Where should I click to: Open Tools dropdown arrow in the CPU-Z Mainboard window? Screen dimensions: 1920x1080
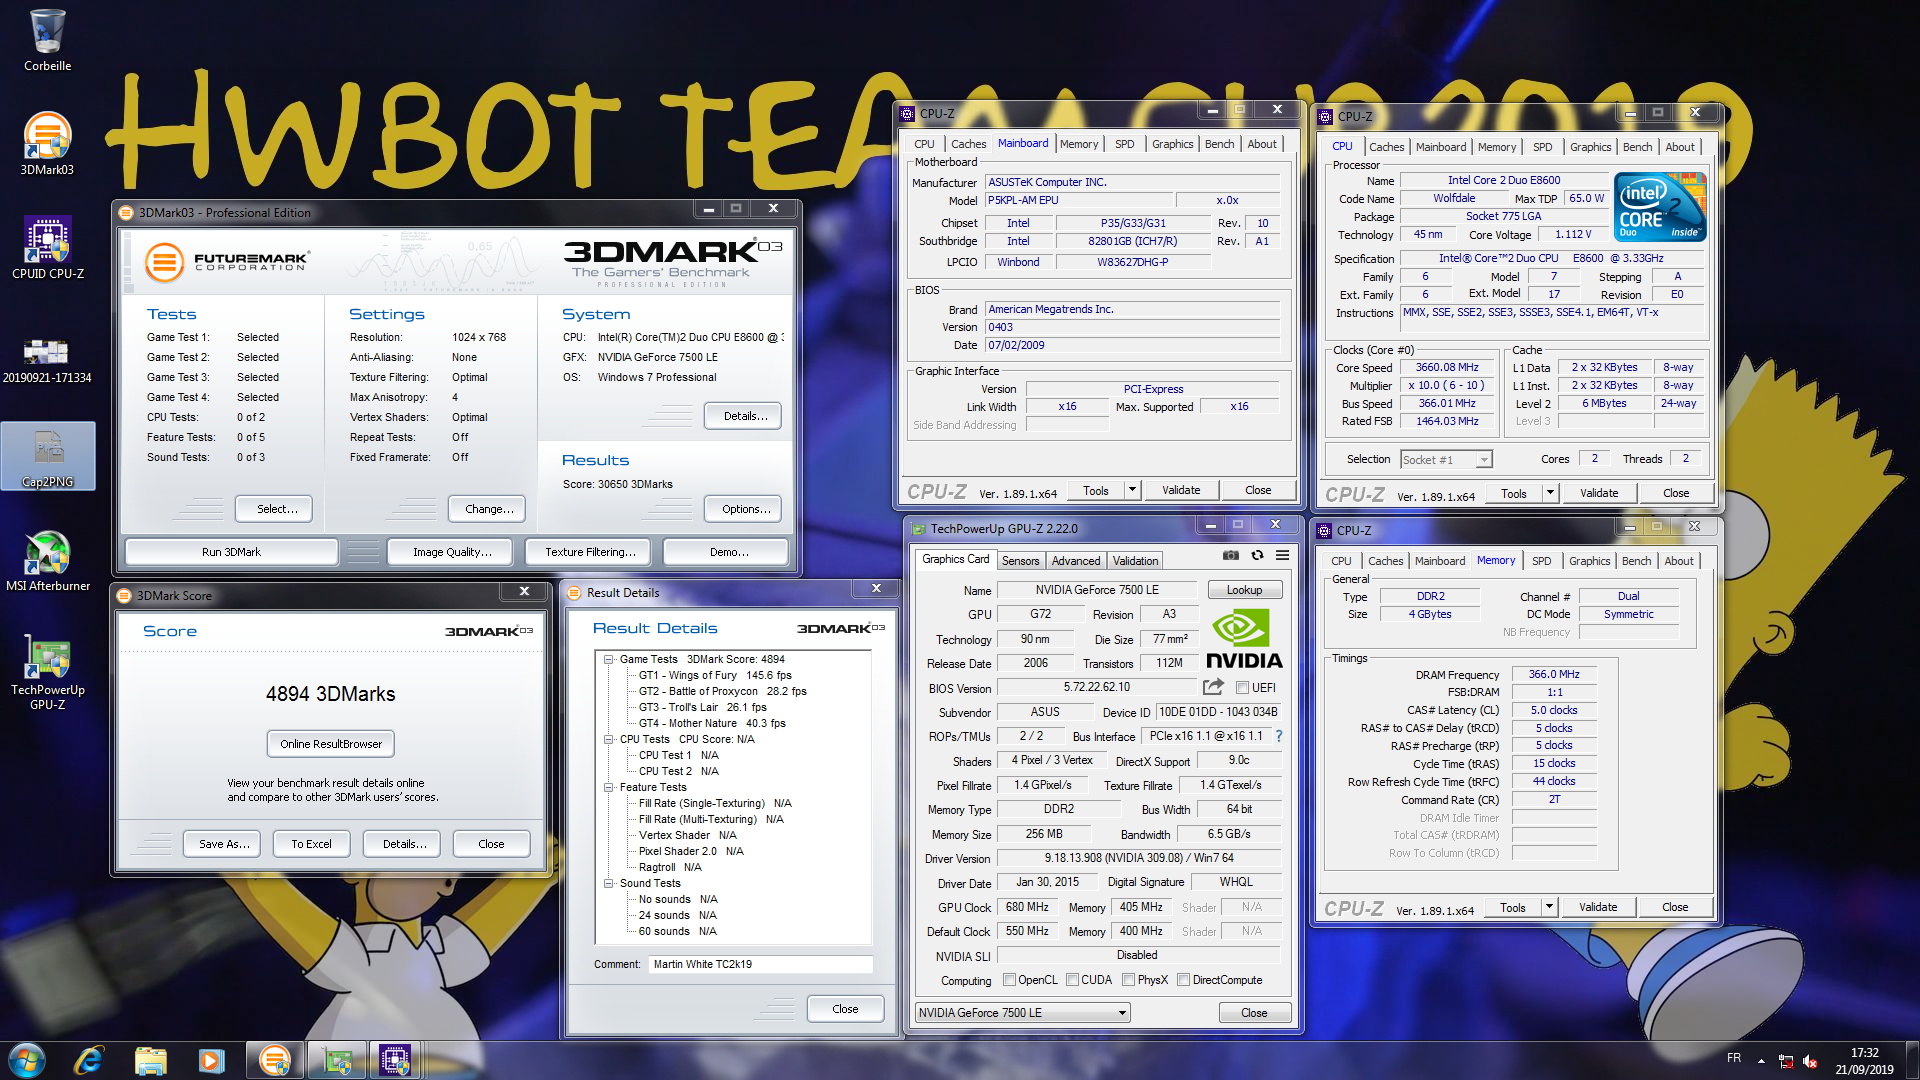coord(1132,490)
